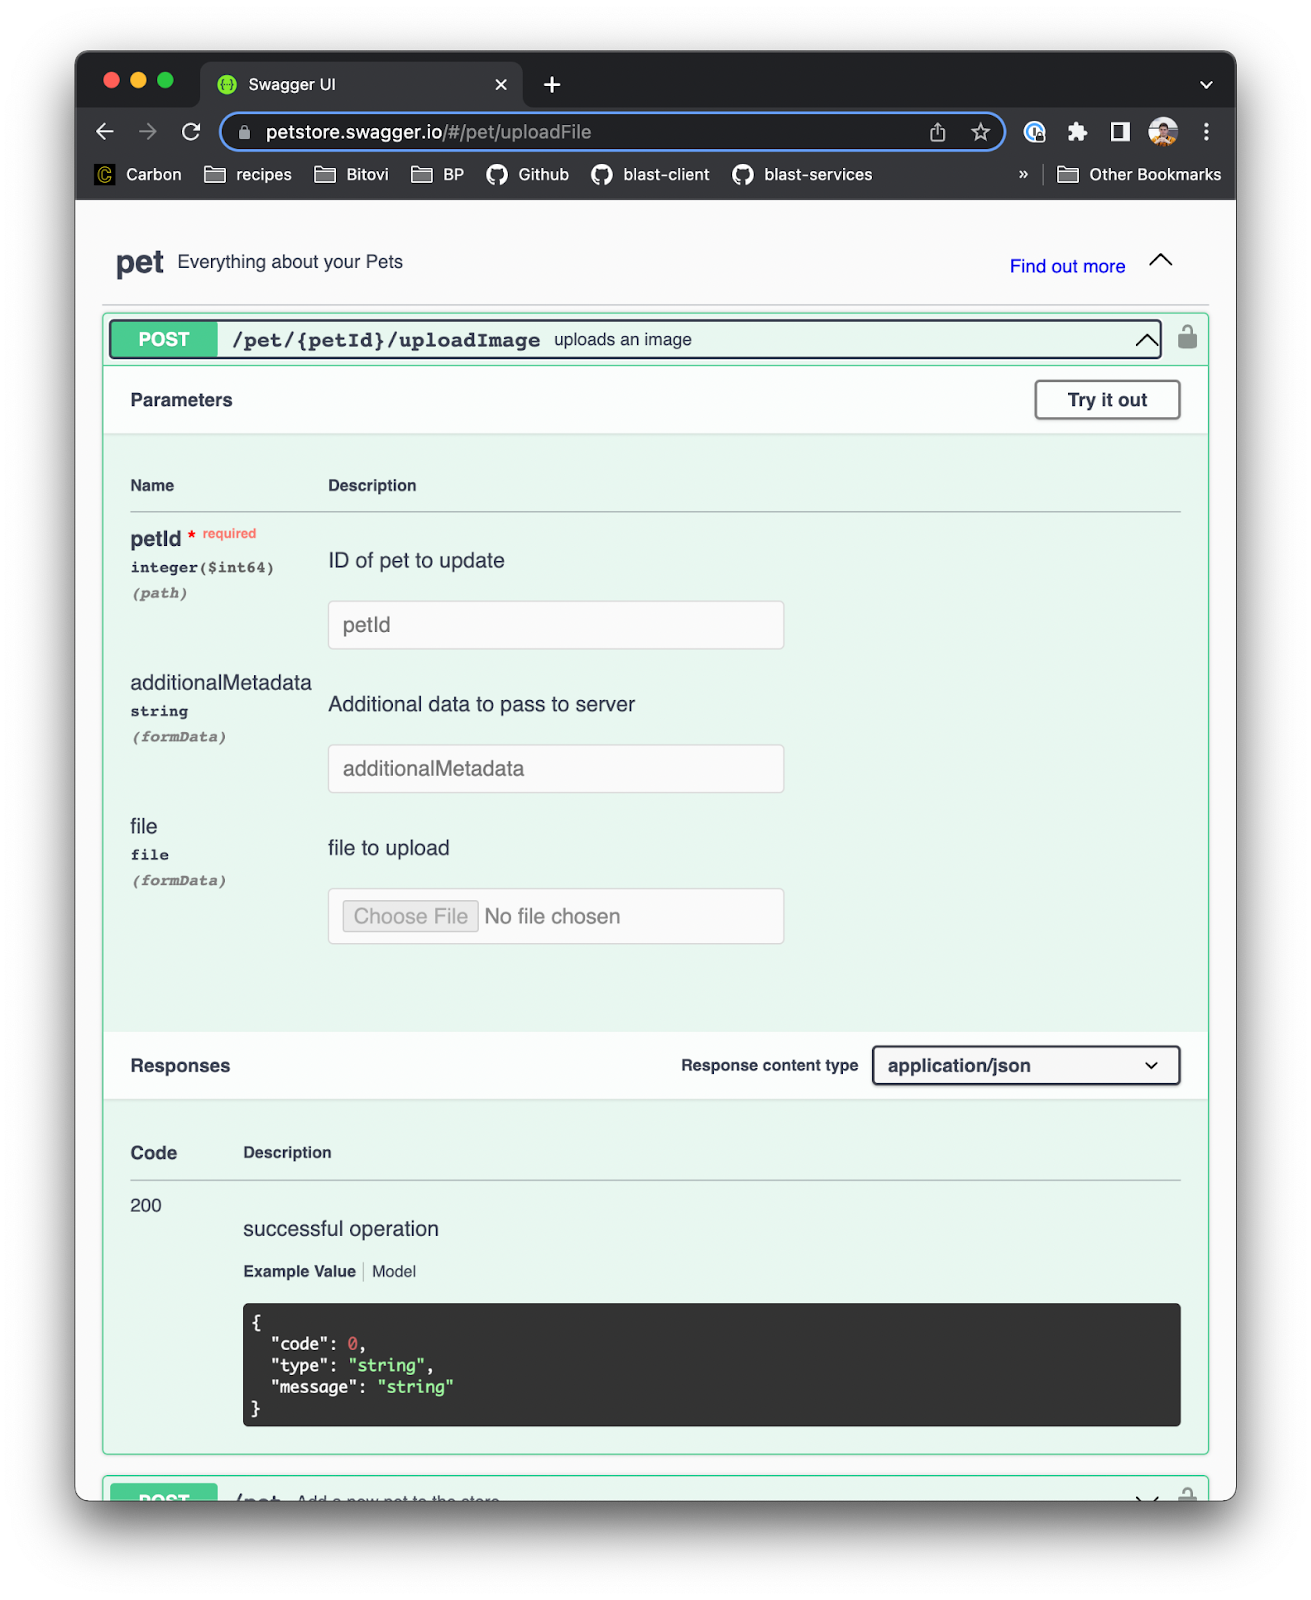
Task: Click the forward navigation arrow
Action: click(148, 132)
